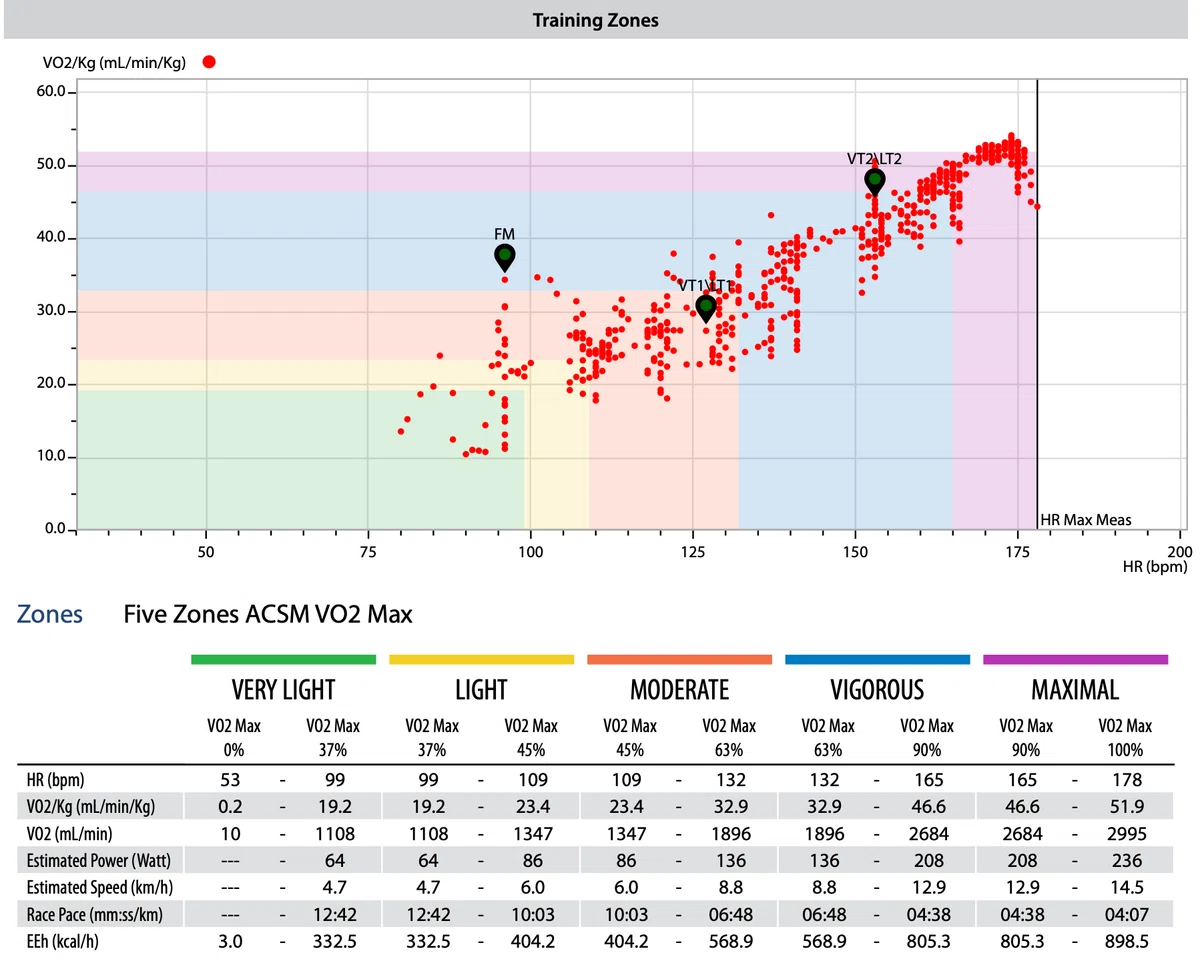Click the HR Max Meas vertical line label

pyautogui.click(x=1086, y=519)
